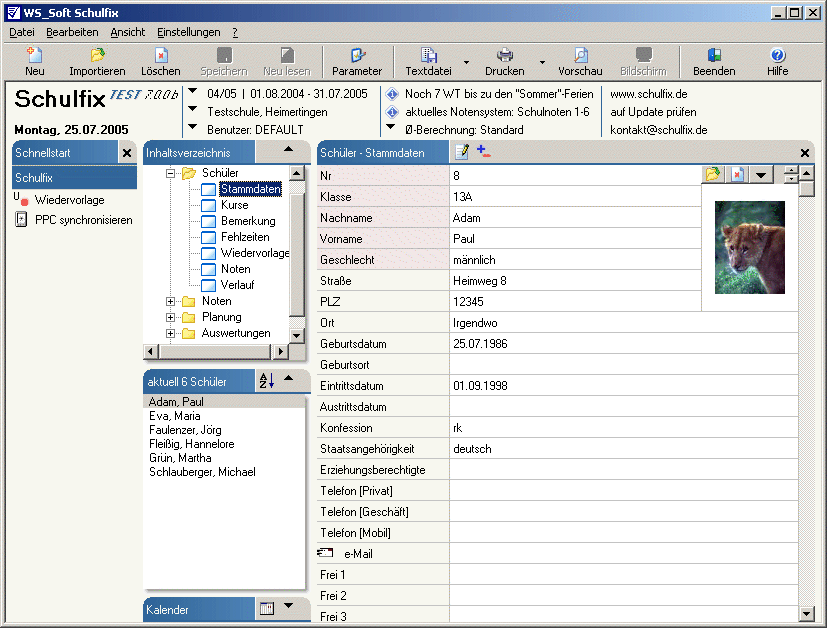
Task: Open the Ø-Berechnung dropdown arrow
Action: (391, 127)
